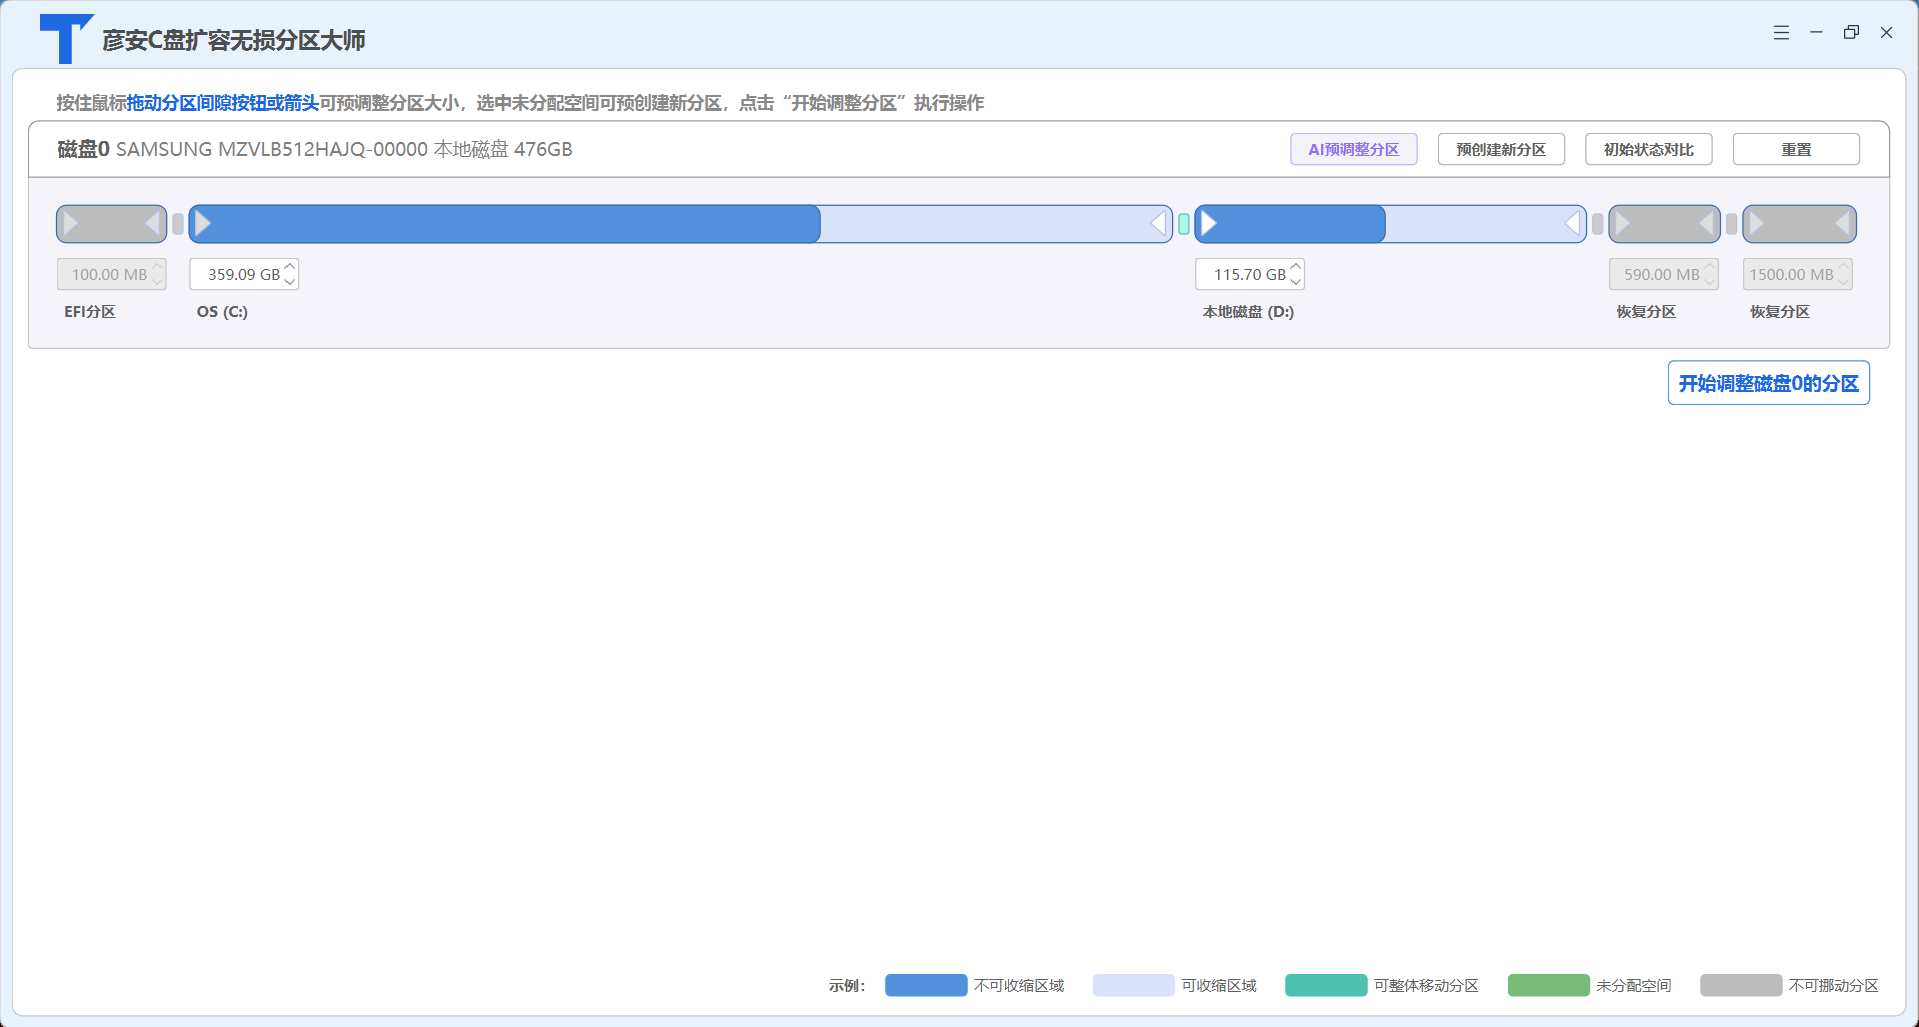Click right arrow handle of D: partition bar
Viewport: 1919px width, 1027px height.
coord(1573,224)
